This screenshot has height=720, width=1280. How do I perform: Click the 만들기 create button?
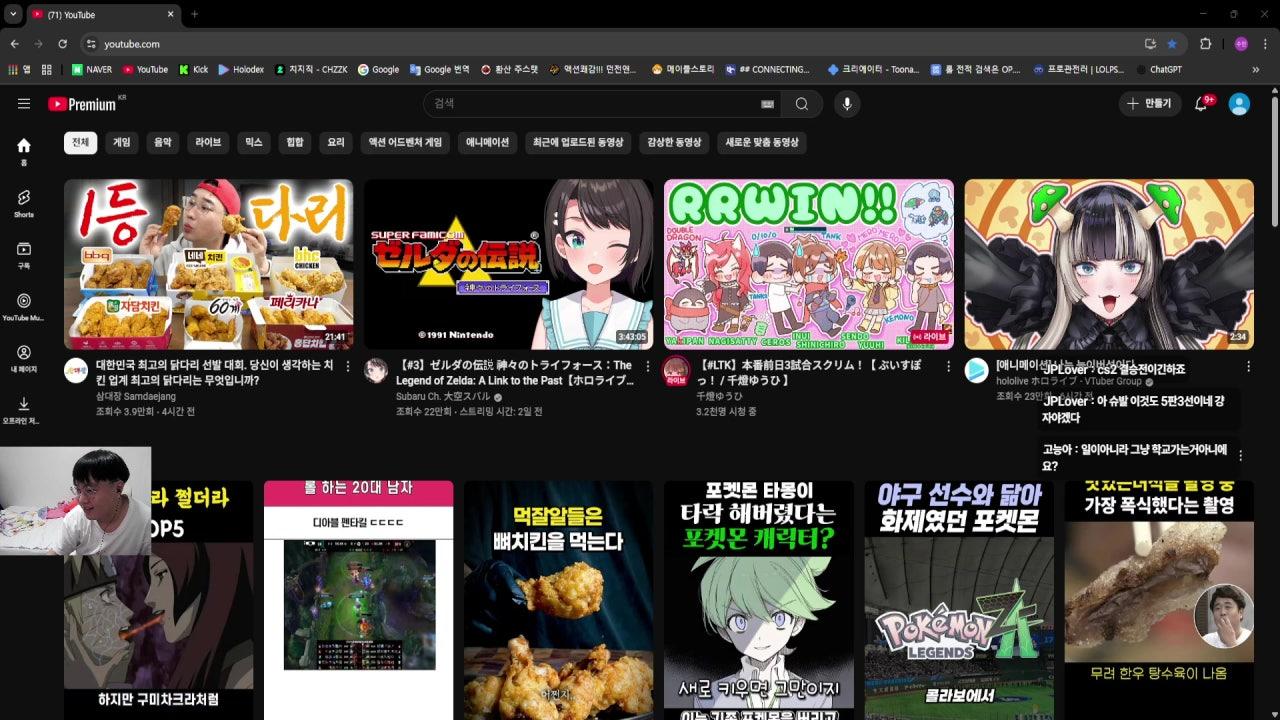coord(1150,104)
